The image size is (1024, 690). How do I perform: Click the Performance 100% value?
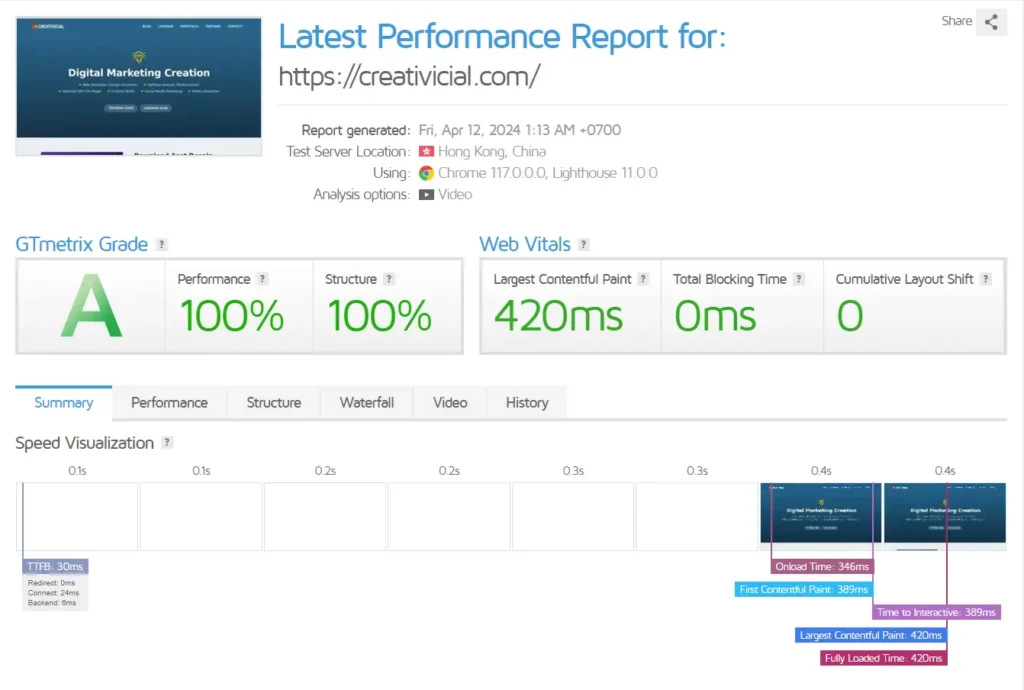(x=231, y=316)
